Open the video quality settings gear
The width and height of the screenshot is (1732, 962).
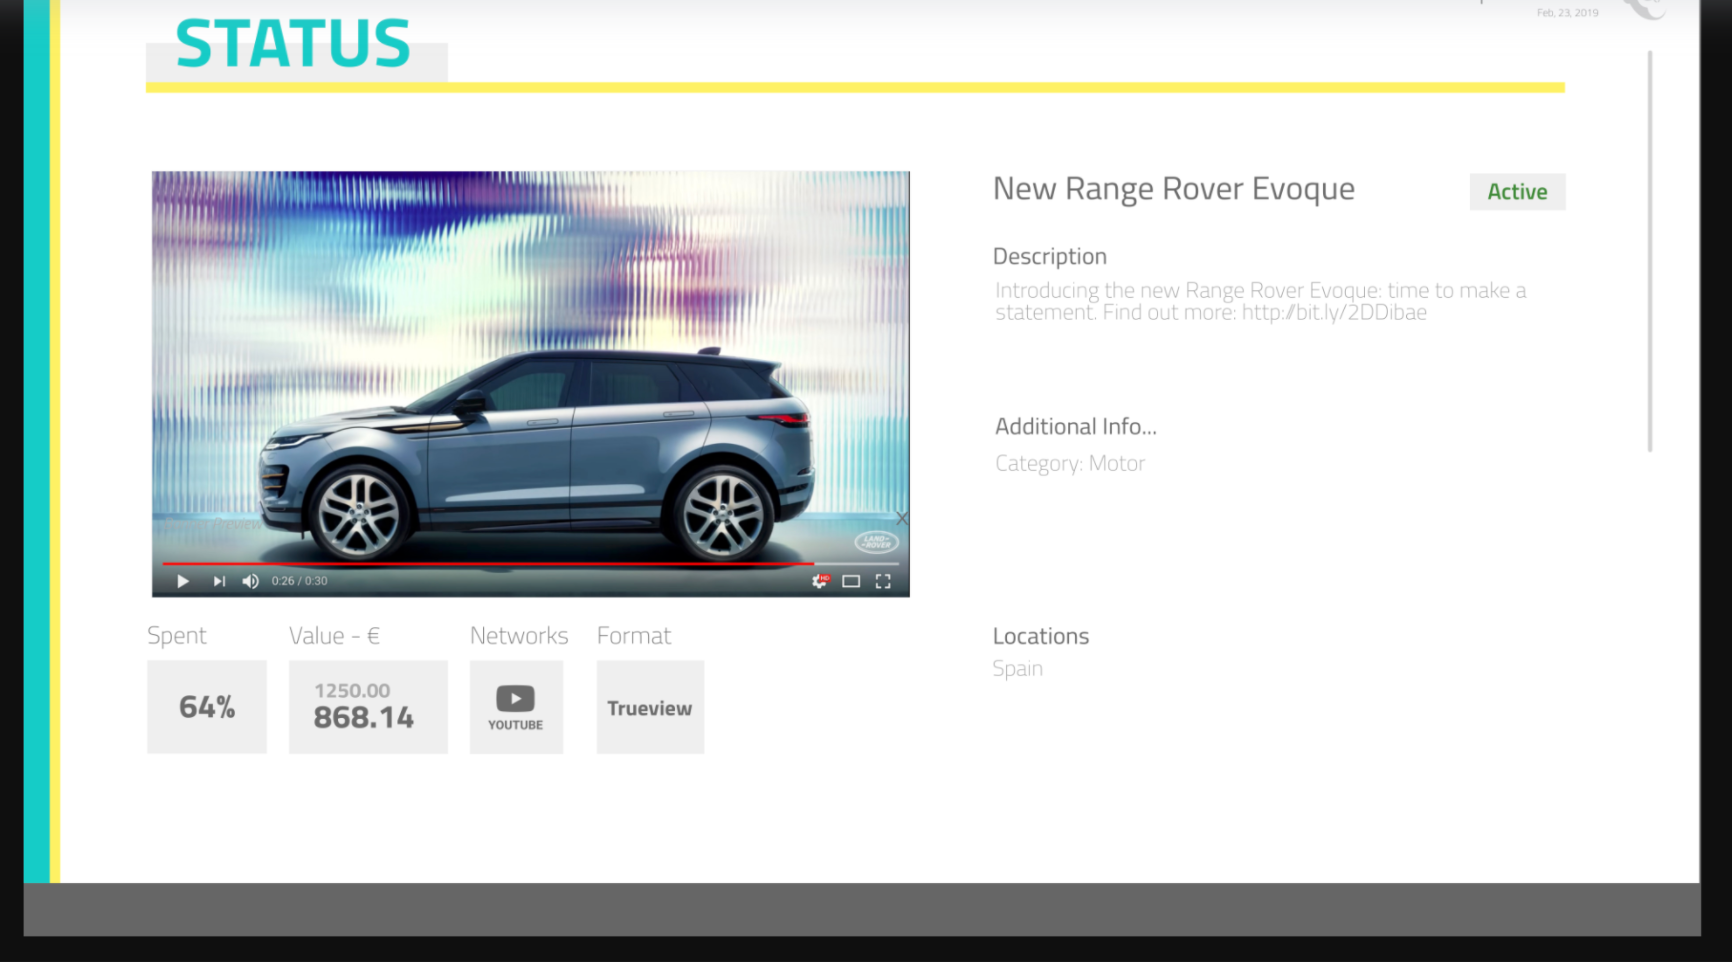point(819,581)
